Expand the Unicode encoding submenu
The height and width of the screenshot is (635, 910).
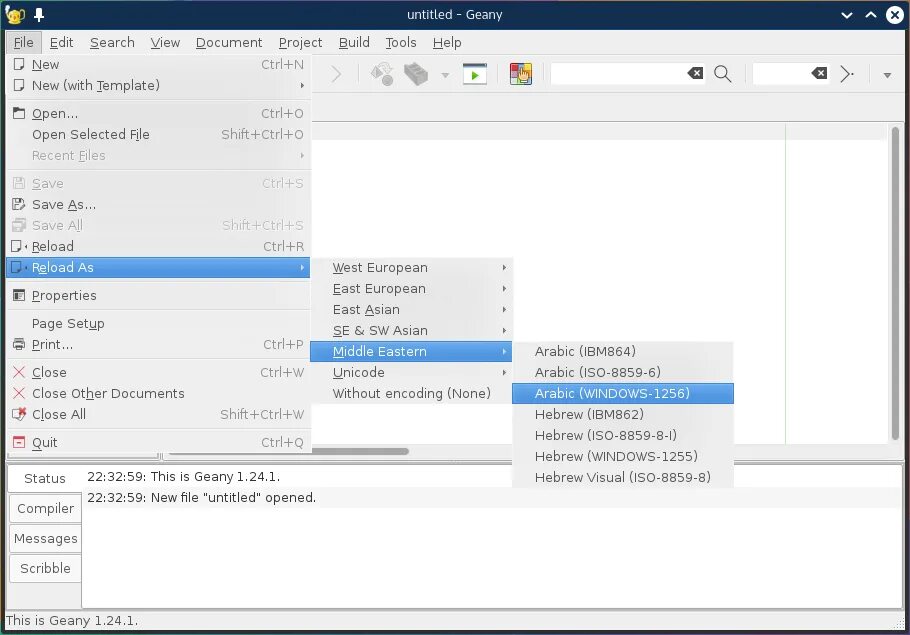[x=411, y=372]
